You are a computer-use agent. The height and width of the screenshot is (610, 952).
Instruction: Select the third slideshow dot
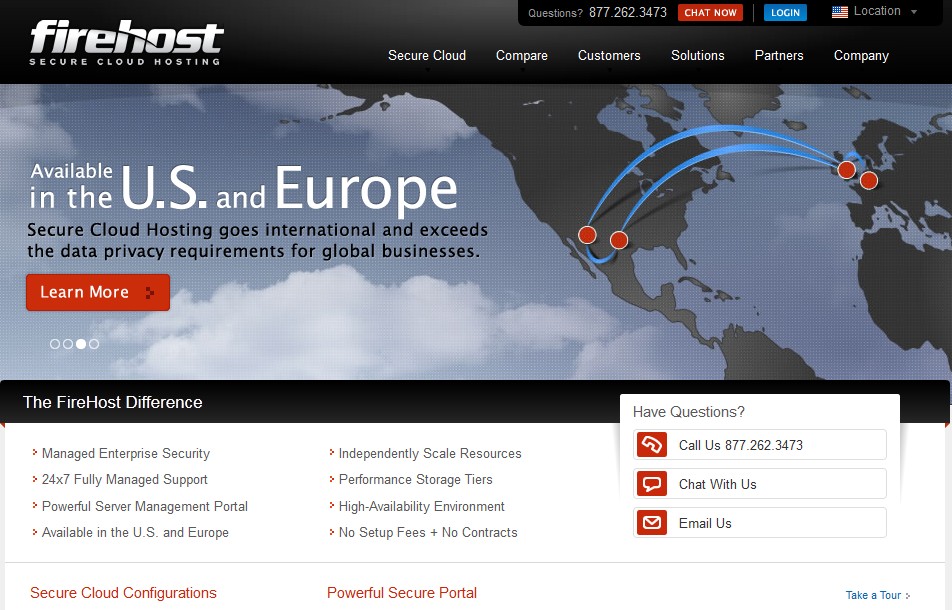coord(81,344)
